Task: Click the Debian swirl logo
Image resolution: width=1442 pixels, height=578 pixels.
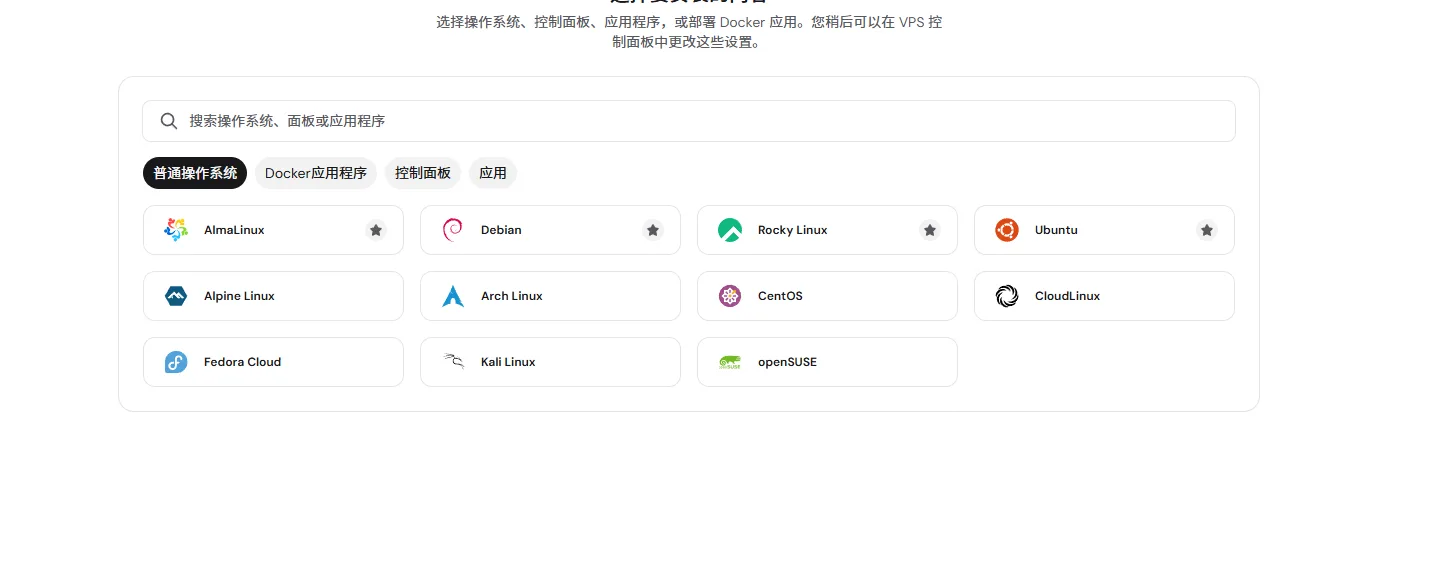Action: [452, 230]
